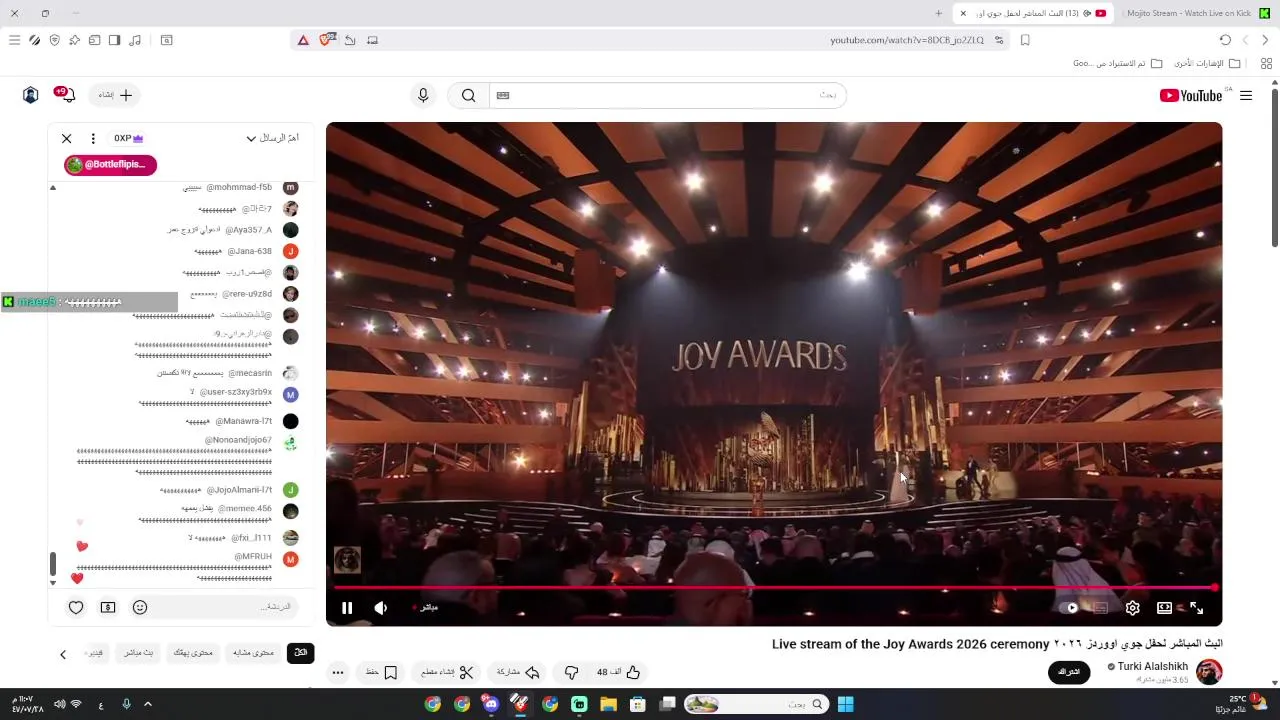Switch to theater mode
Viewport: 1280px width, 720px height.
[1165, 608]
